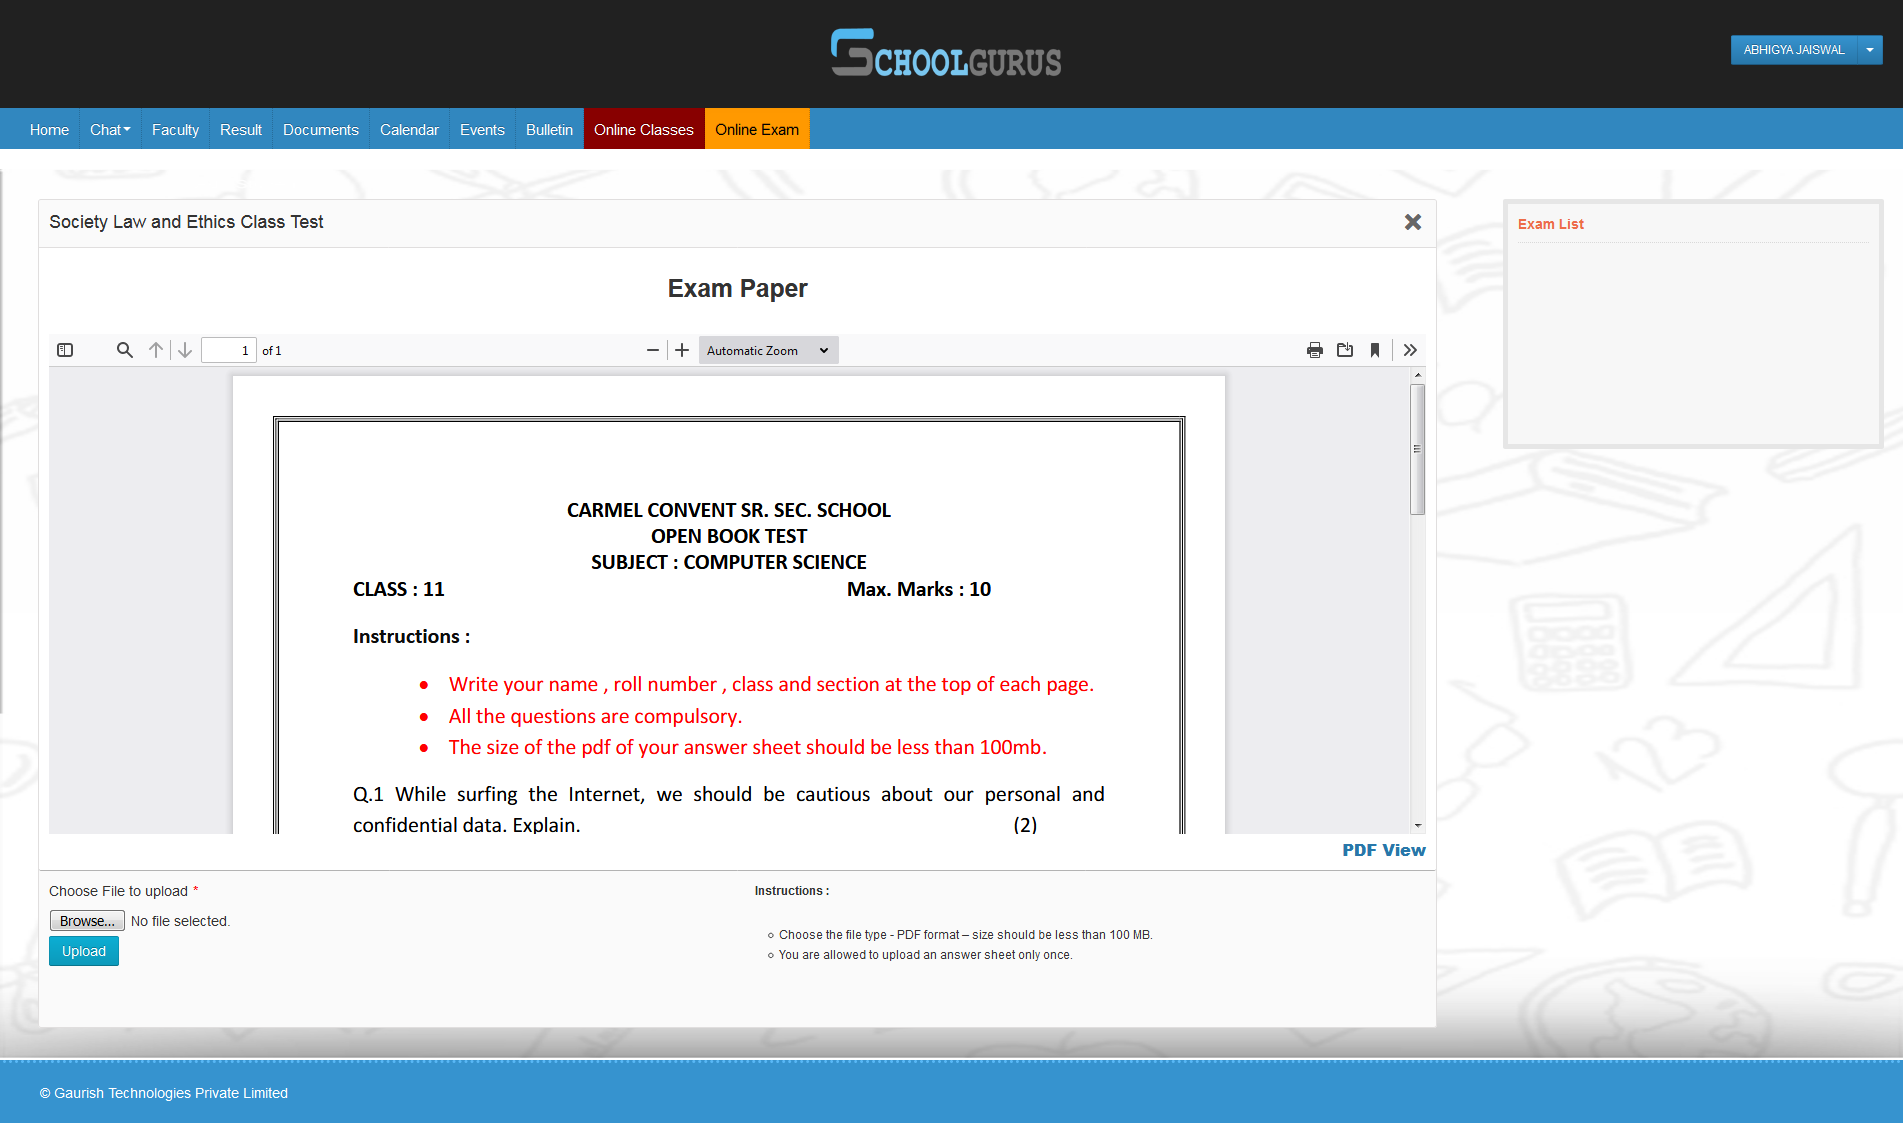Go to previous page in PDF viewer
The width and height of the screenshot is (1903, 1123).
click(156, 350)
